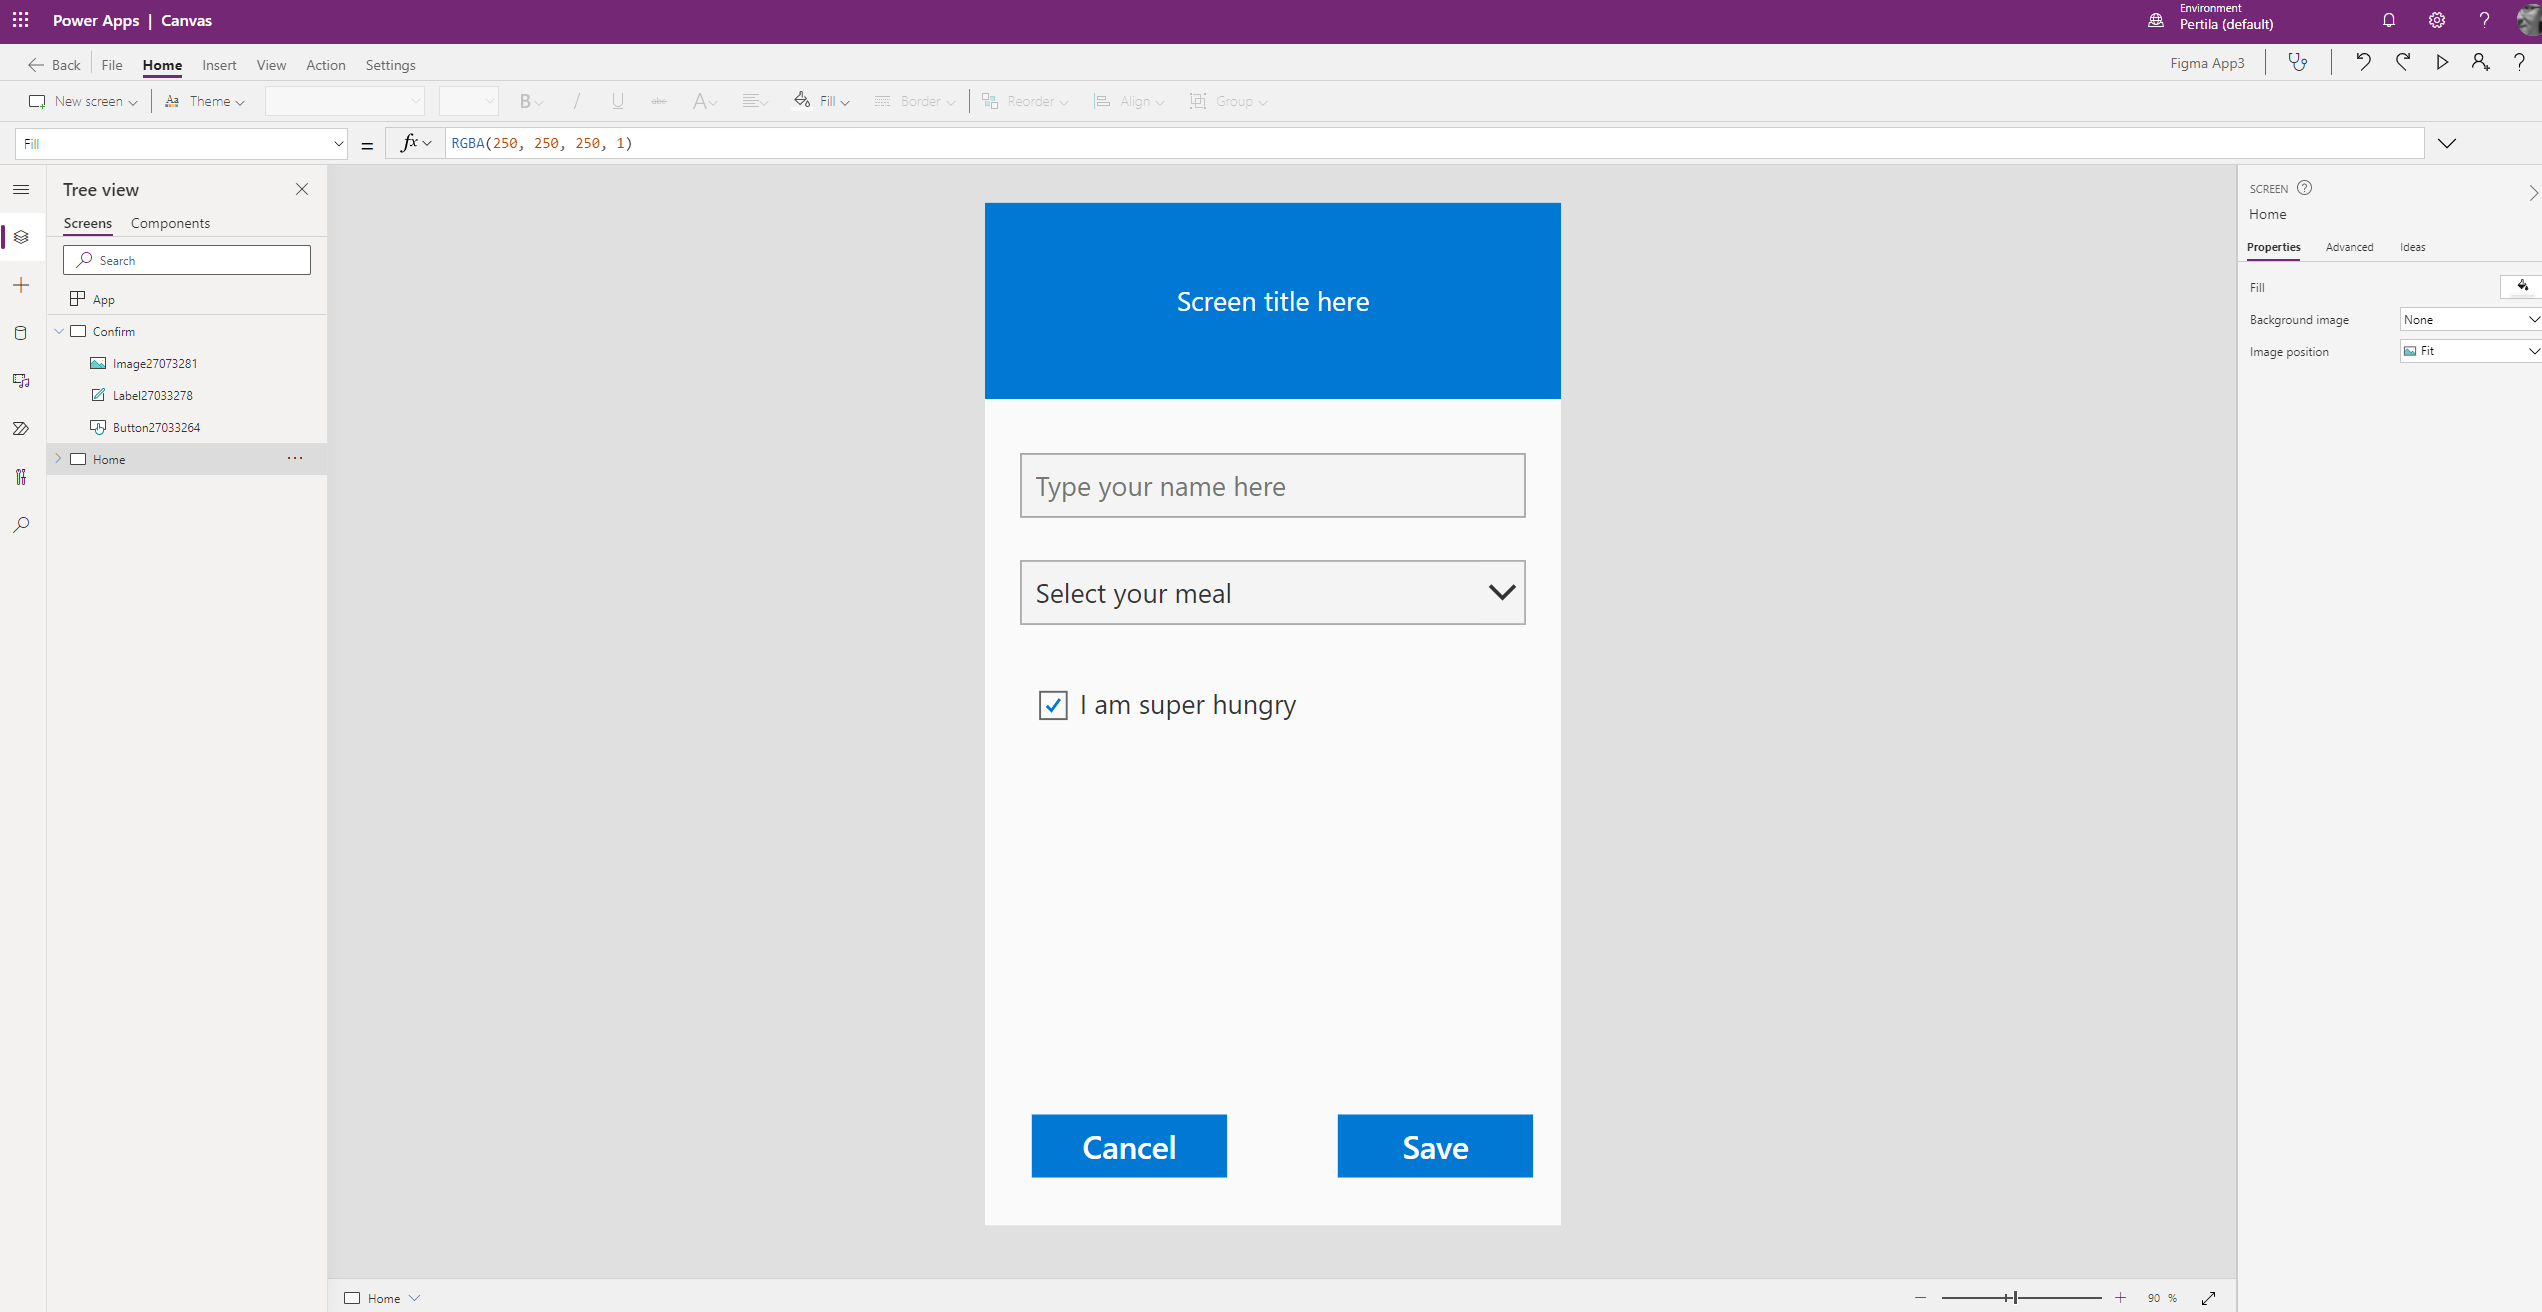Click the App checker stethoscope icon

pyautogui.click(x=2298, y=62)
